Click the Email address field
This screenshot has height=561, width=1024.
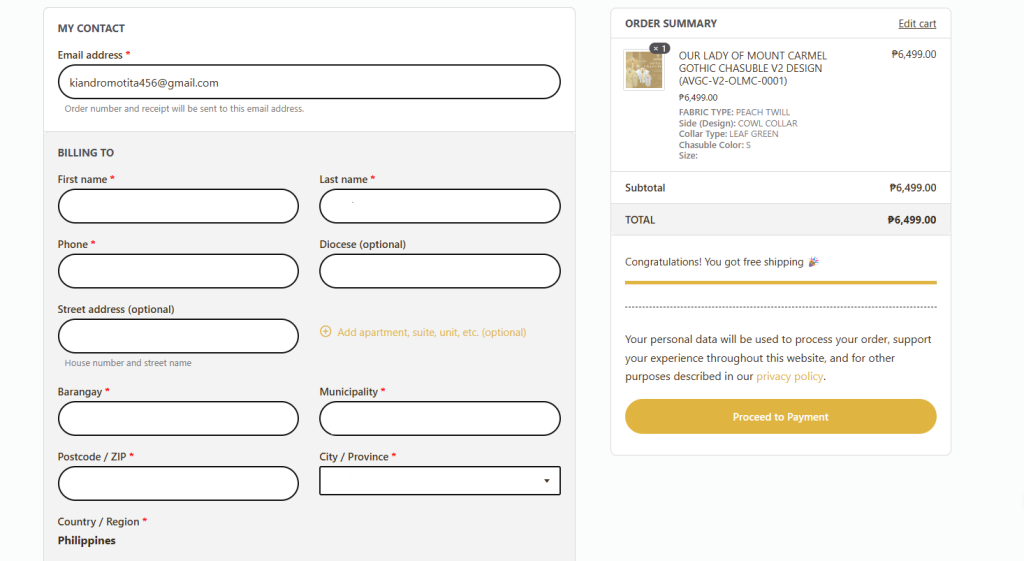(309, 82)
